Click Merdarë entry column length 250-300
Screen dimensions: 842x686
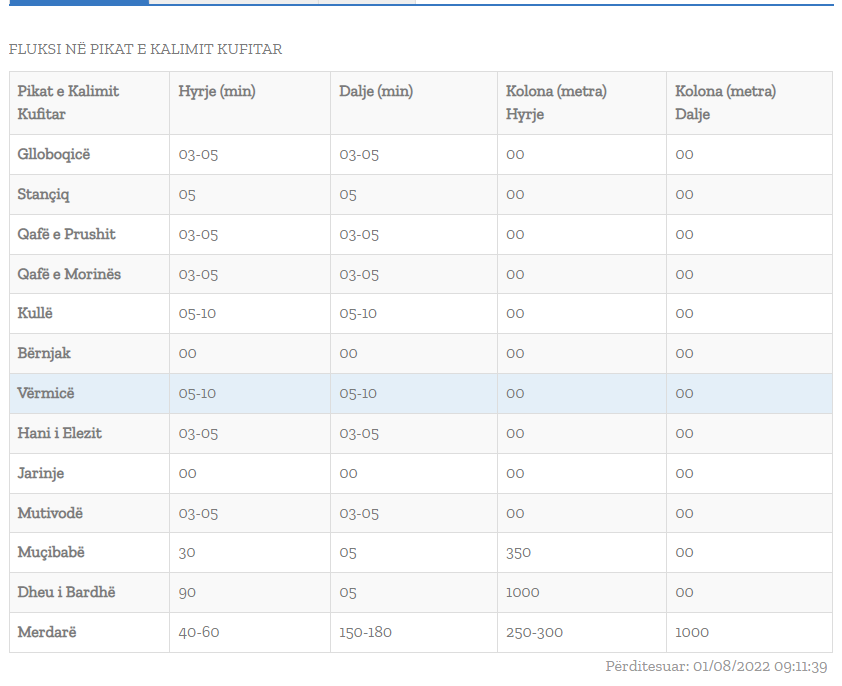(535, 632)
